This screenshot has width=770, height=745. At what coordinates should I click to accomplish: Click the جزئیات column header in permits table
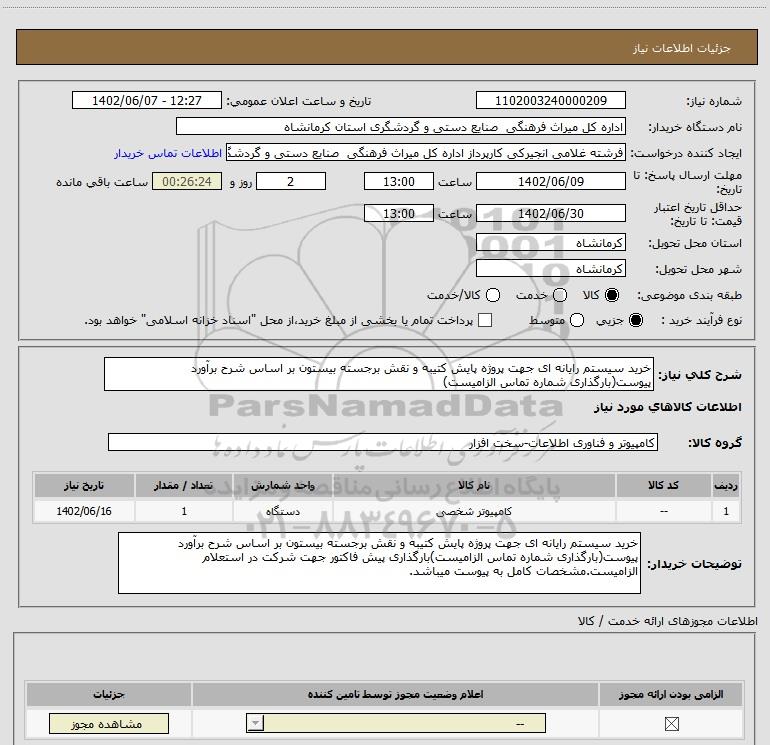pyautogui.click(x=109, y=694)
